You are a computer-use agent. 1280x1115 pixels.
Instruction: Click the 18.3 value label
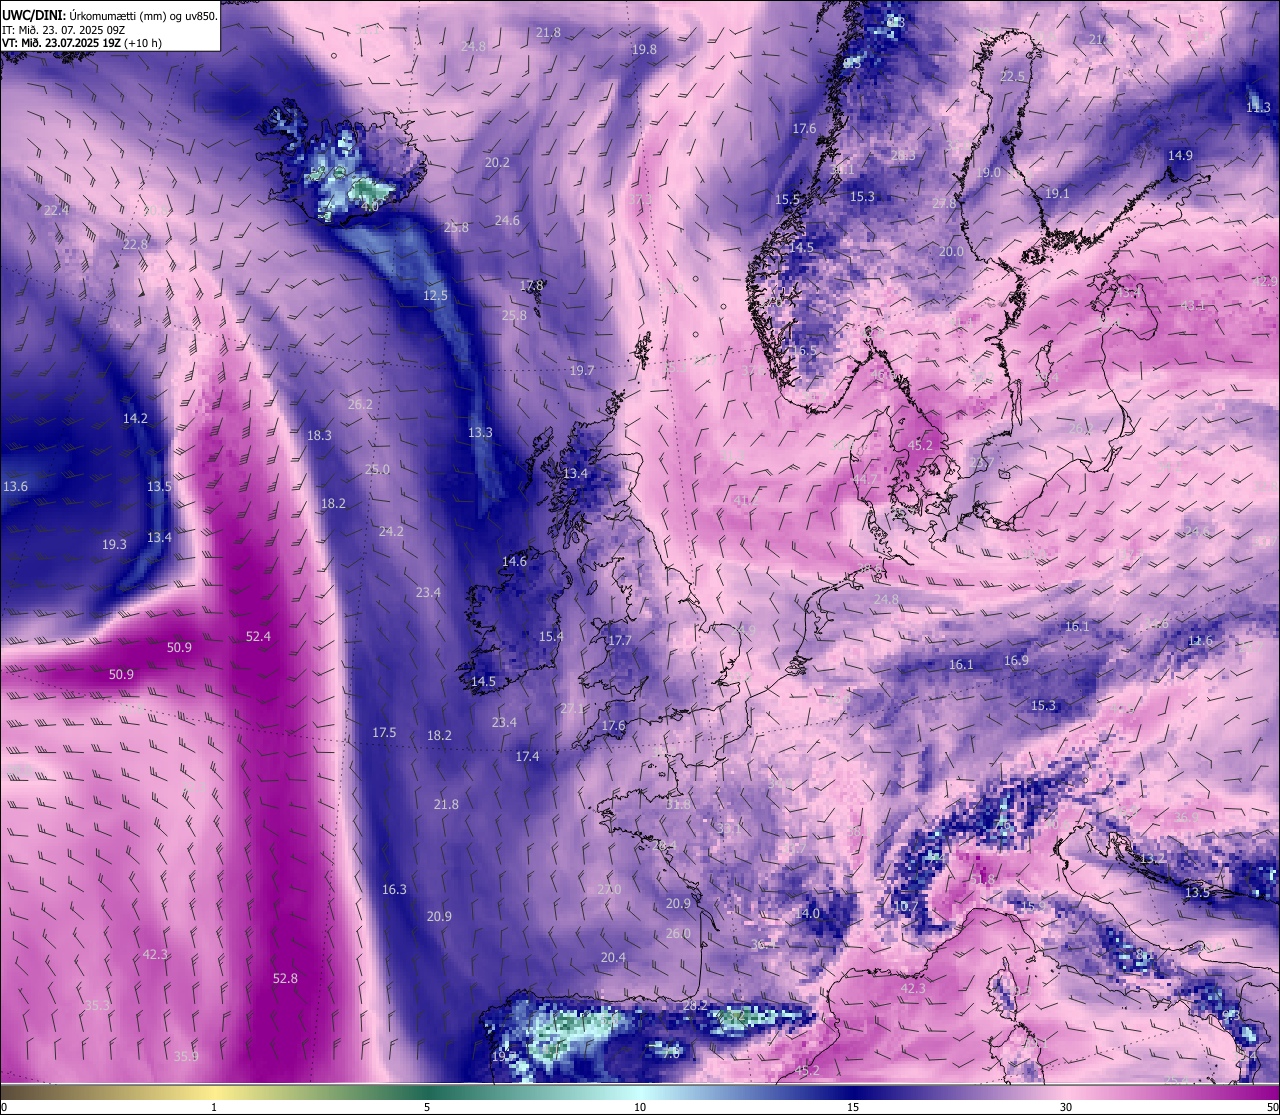(319, 435)
